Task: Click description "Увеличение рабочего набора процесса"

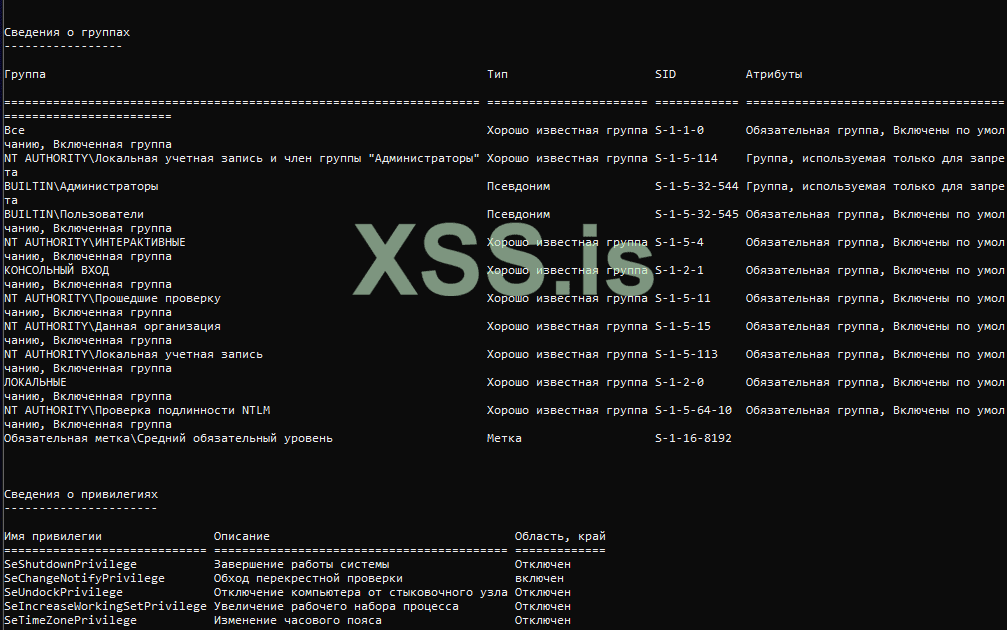Action: pos(337,606)
